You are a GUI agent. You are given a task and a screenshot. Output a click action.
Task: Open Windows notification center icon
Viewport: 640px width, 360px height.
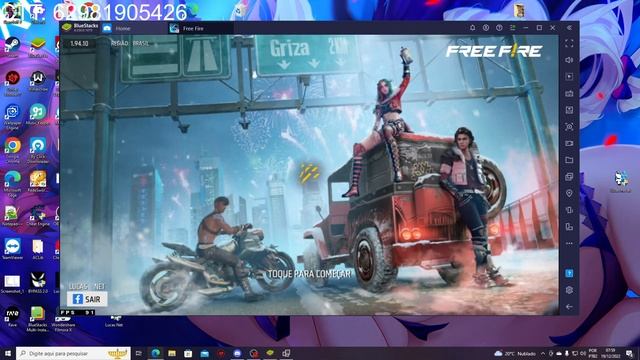629,353
